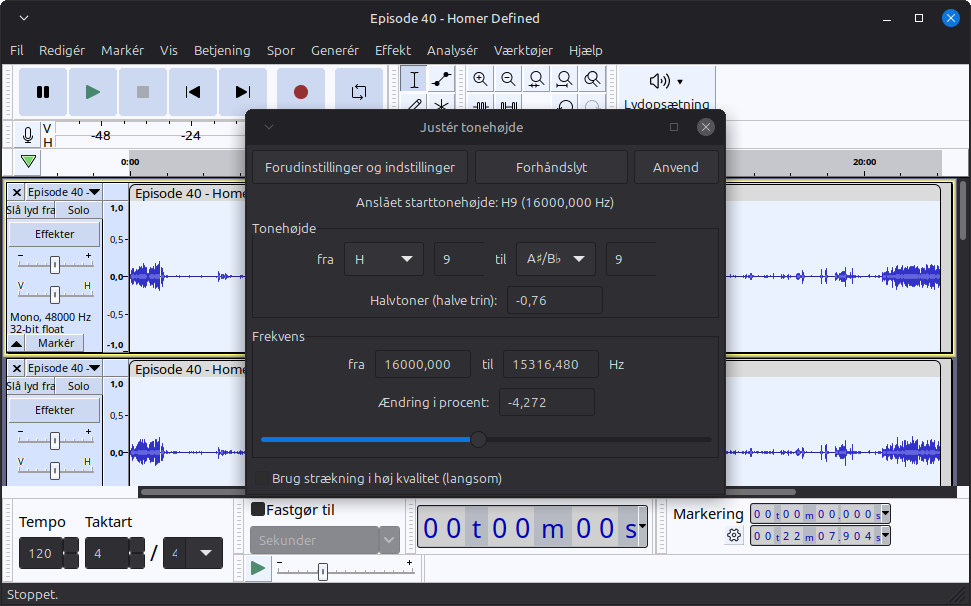Image resolution: width=971 pixels, height=606 pixels.
Task: Toggle the Loop playback icon
Action: (359, 92)
